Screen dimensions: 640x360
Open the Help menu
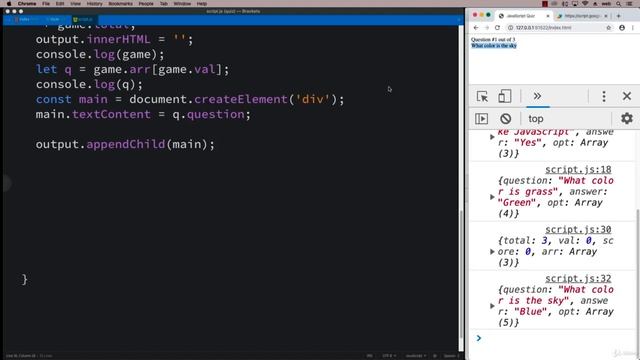[202, 4]
